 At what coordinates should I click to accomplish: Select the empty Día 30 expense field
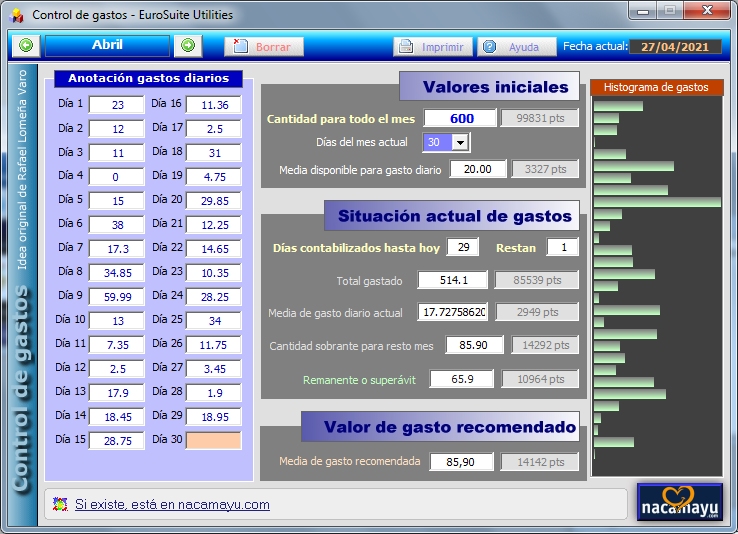tap(213, 440)
